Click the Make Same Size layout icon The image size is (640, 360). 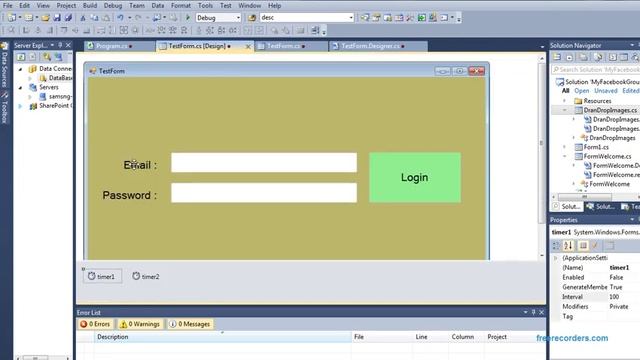[x=123, y=31]
